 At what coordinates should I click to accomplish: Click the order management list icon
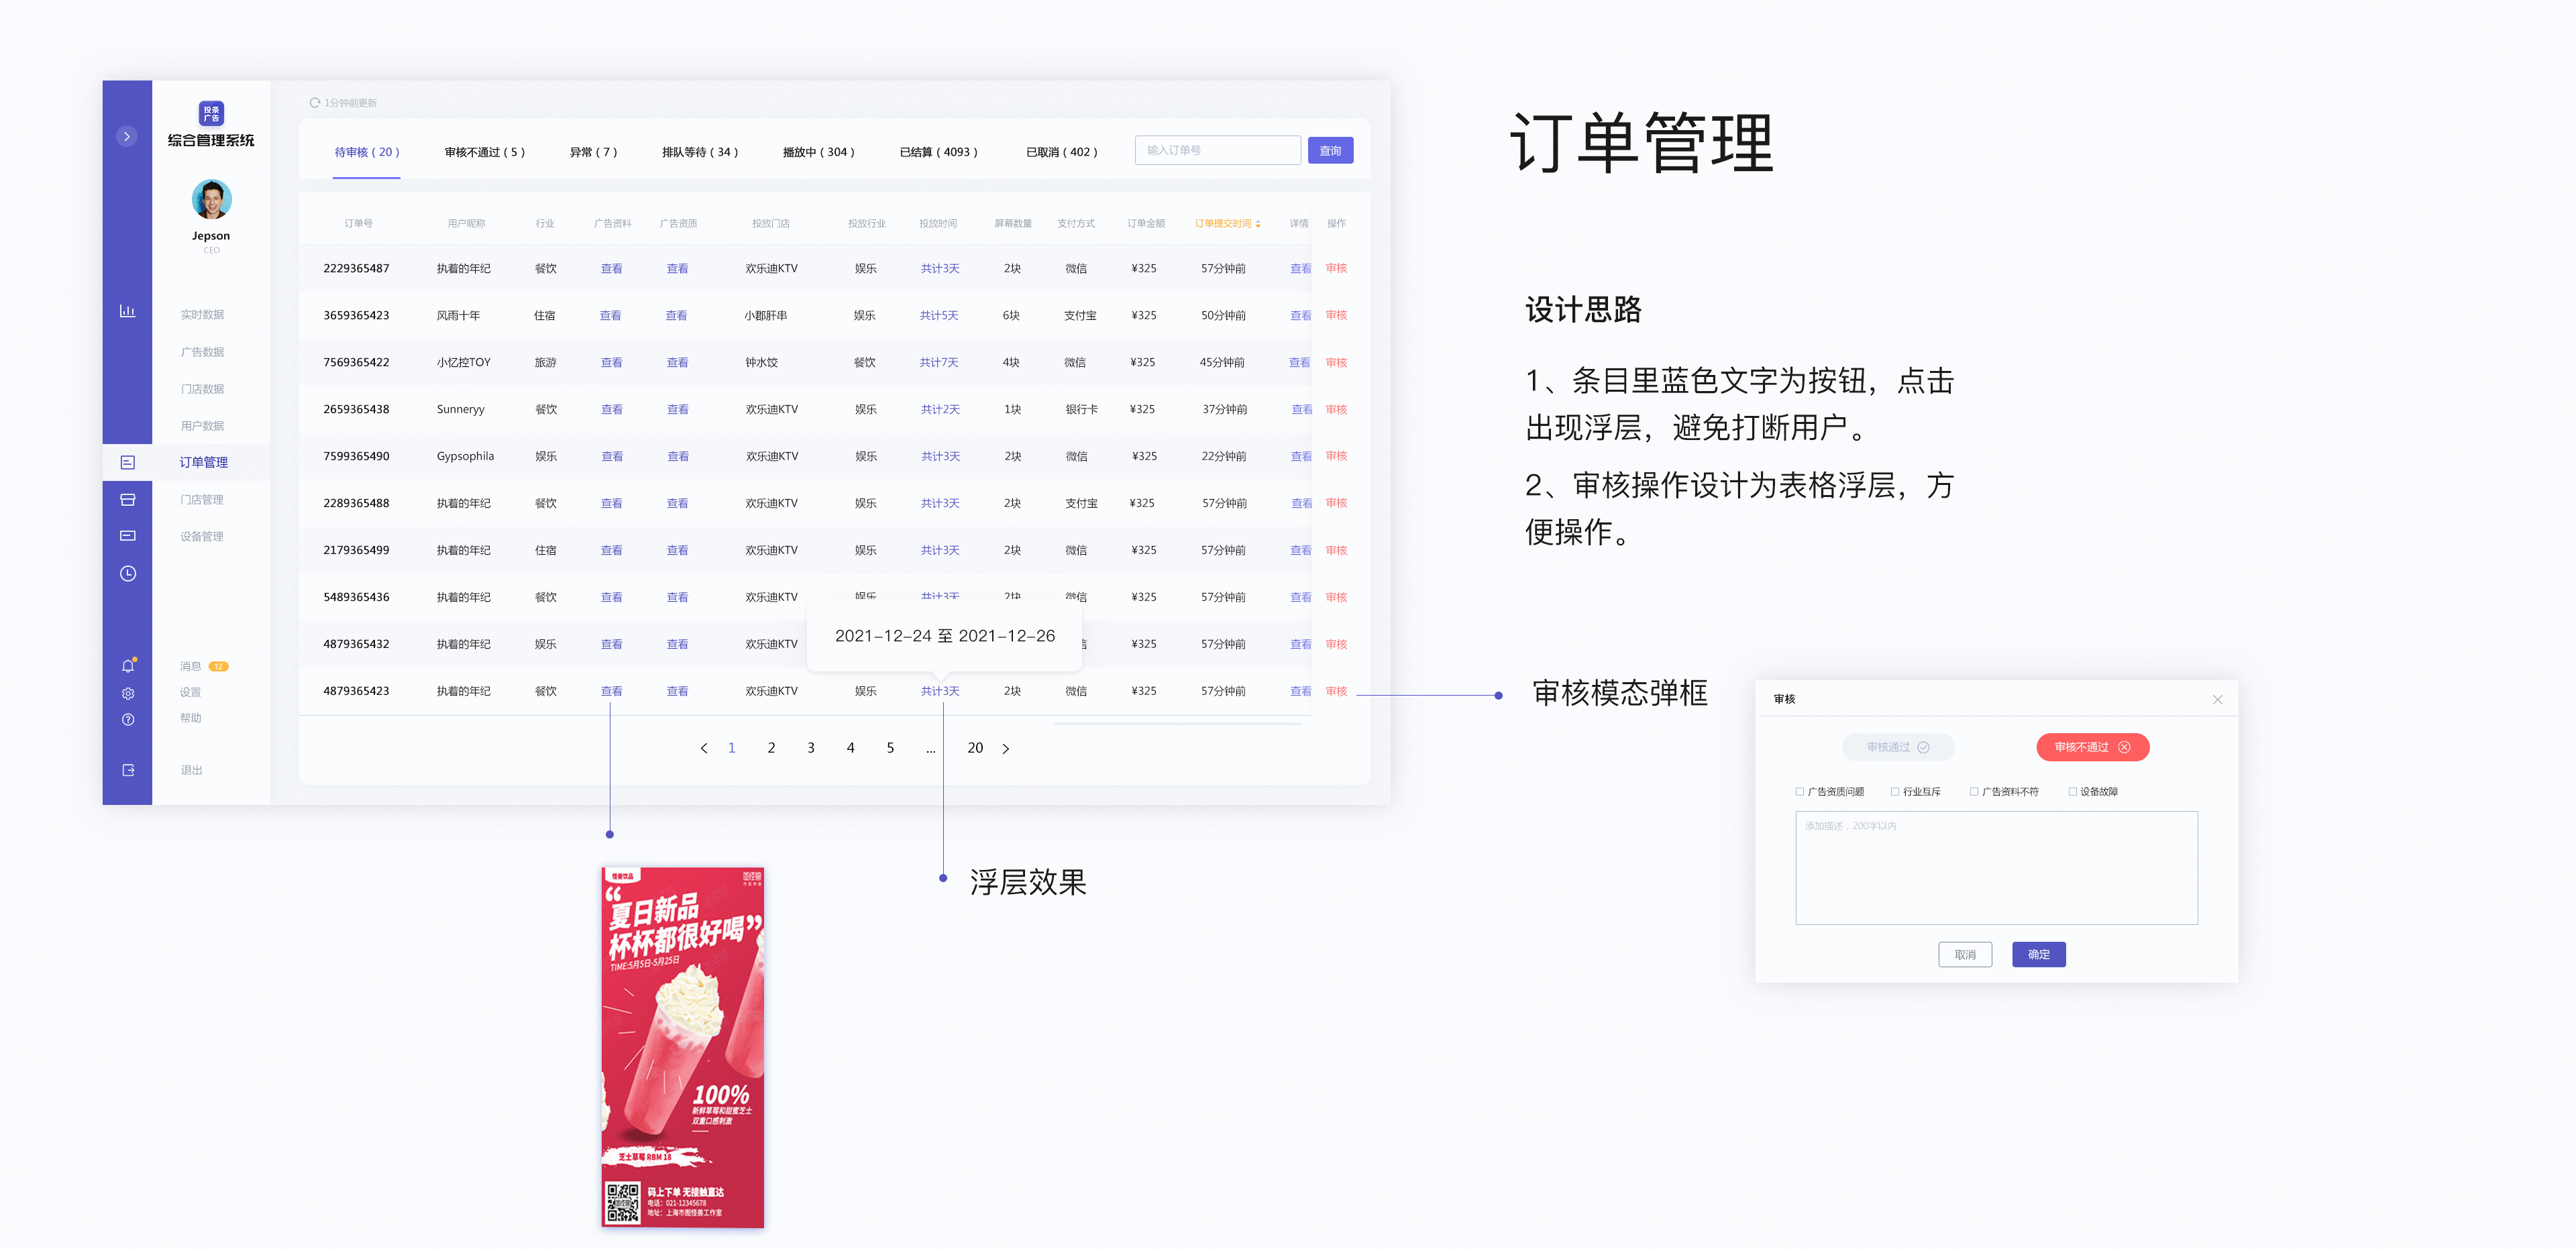127,462
